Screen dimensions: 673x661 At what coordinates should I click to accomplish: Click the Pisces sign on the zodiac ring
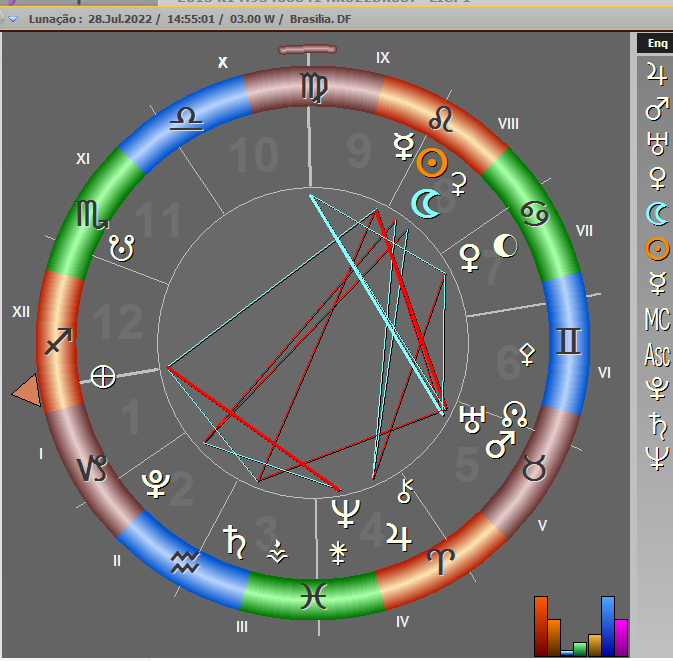point(314,596)
